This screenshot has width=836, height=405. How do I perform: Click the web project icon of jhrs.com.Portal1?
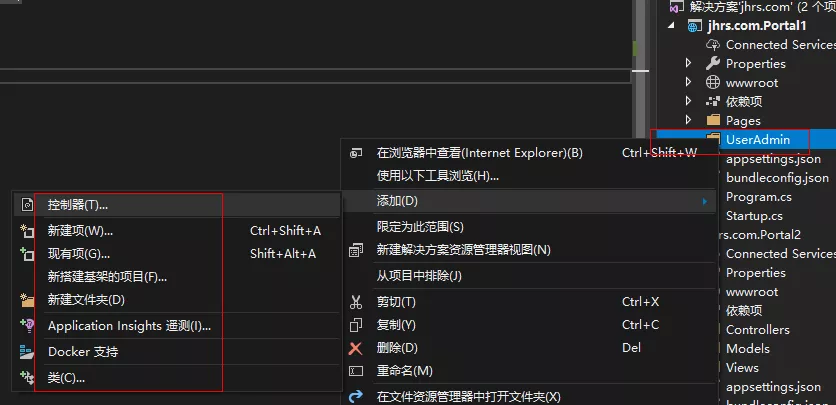pyautogui.click(x=694, y=26)
